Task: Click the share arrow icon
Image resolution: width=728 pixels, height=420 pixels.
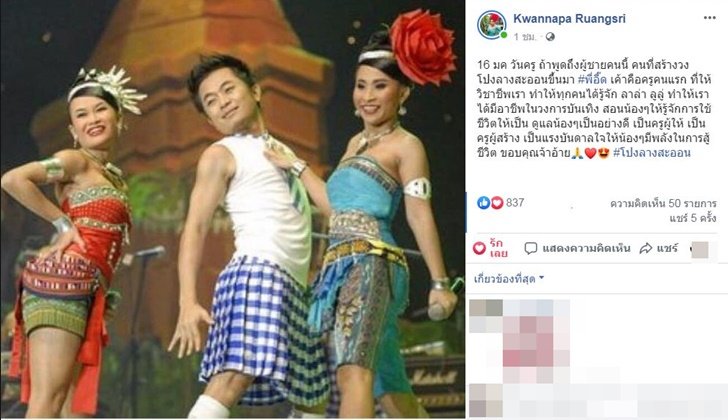Action: pos(646,249)
